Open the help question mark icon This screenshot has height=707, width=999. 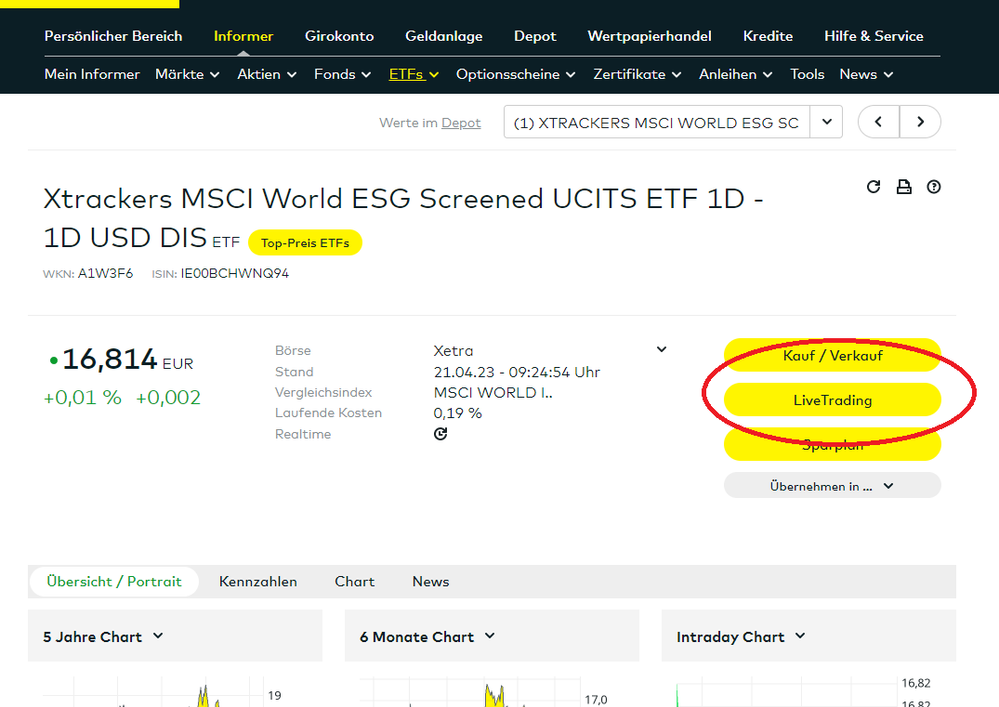click(934, 187)
